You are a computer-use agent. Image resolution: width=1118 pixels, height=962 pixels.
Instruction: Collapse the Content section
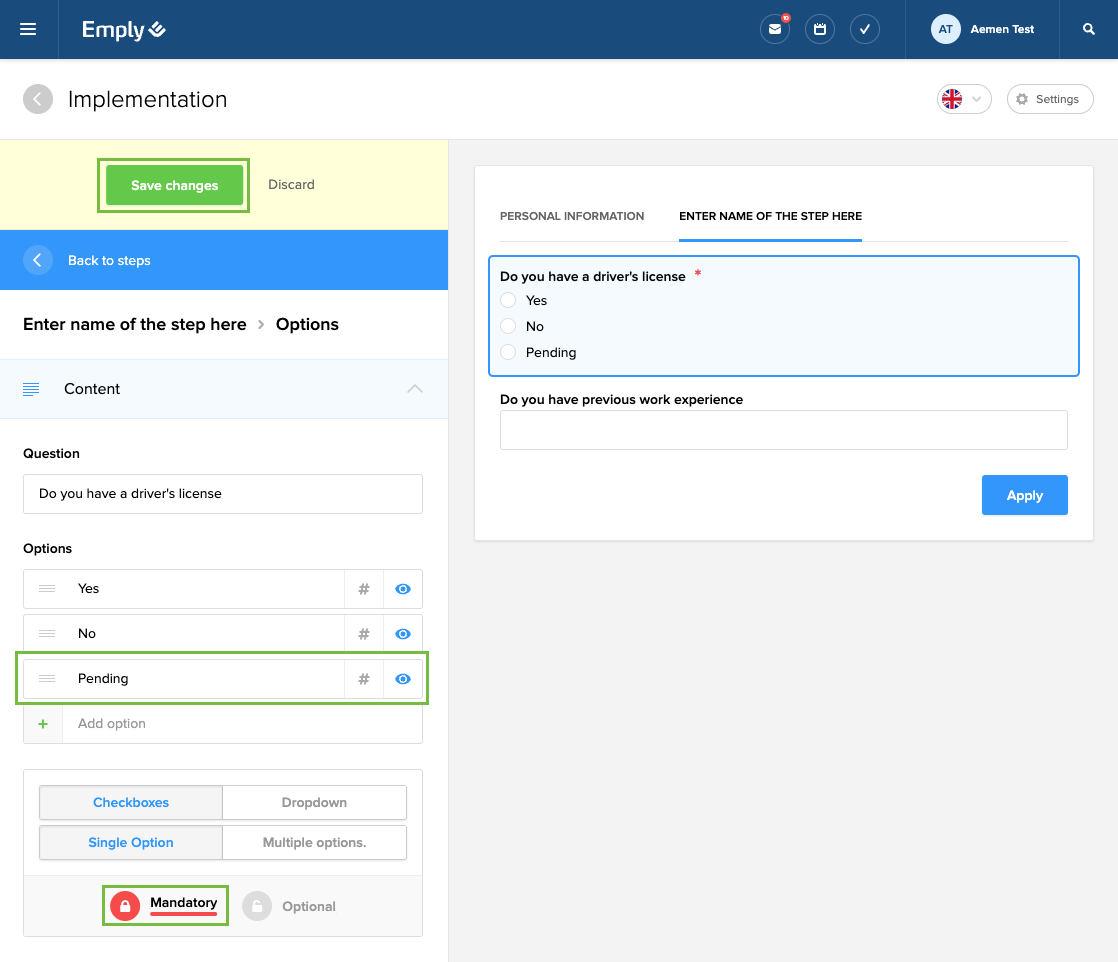pyautogui.click(x=415, y=389)
